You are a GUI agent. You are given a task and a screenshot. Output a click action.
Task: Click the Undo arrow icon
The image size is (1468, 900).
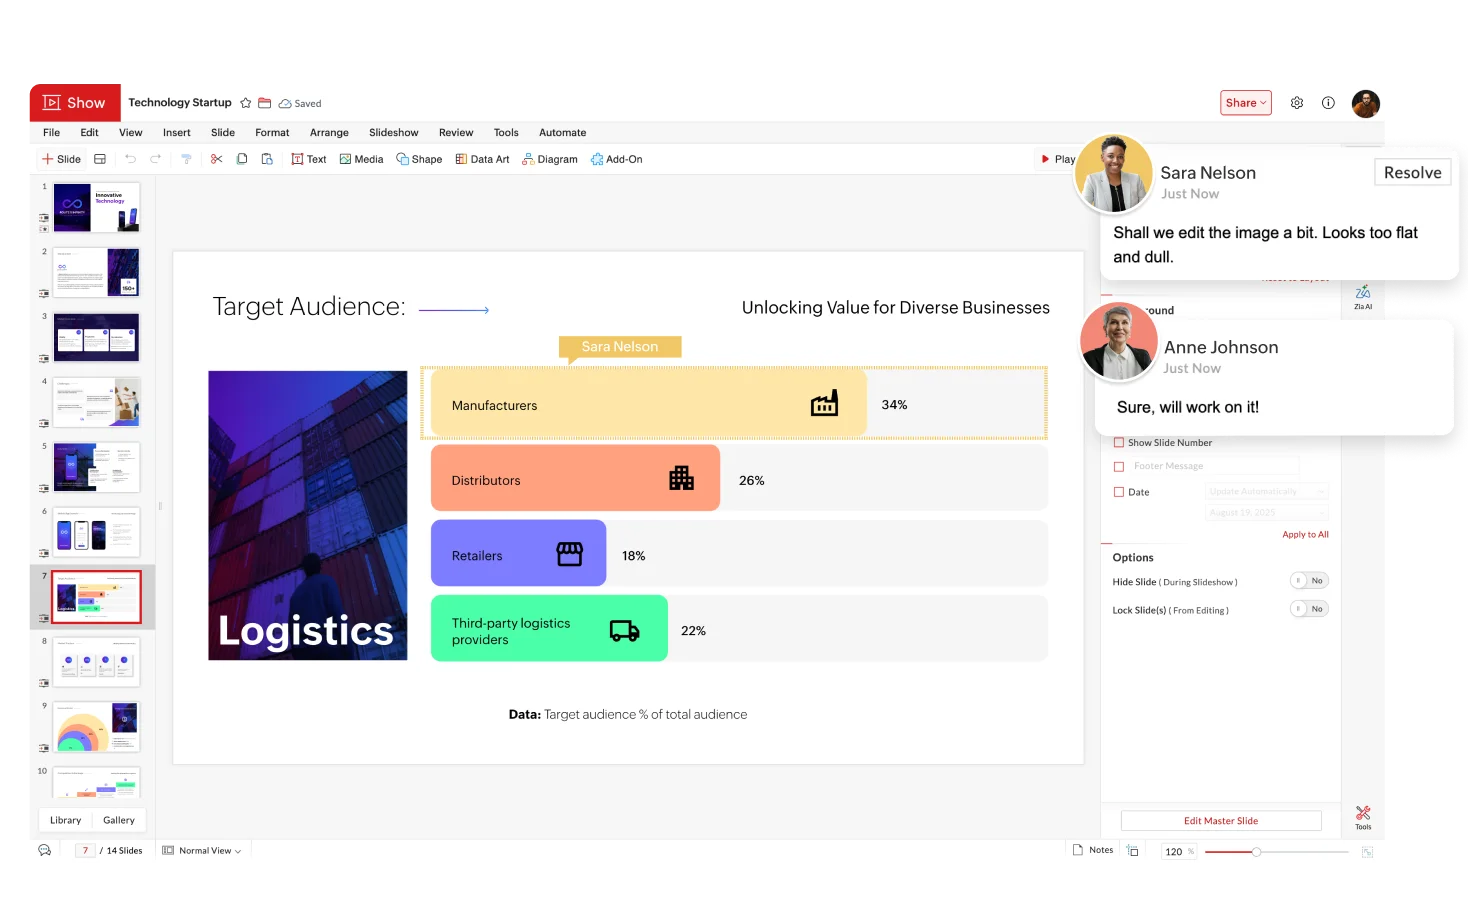pyautogui.click(x=130, y=159)
